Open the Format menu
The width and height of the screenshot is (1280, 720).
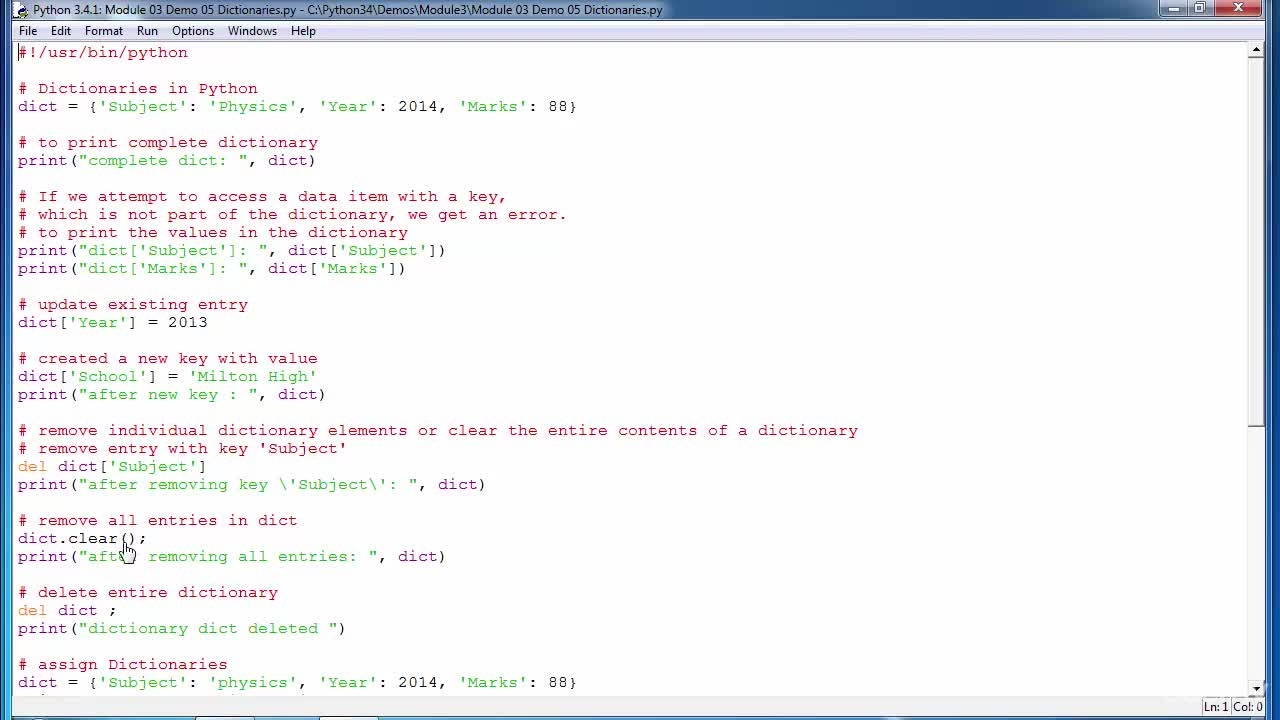point(104,31)
